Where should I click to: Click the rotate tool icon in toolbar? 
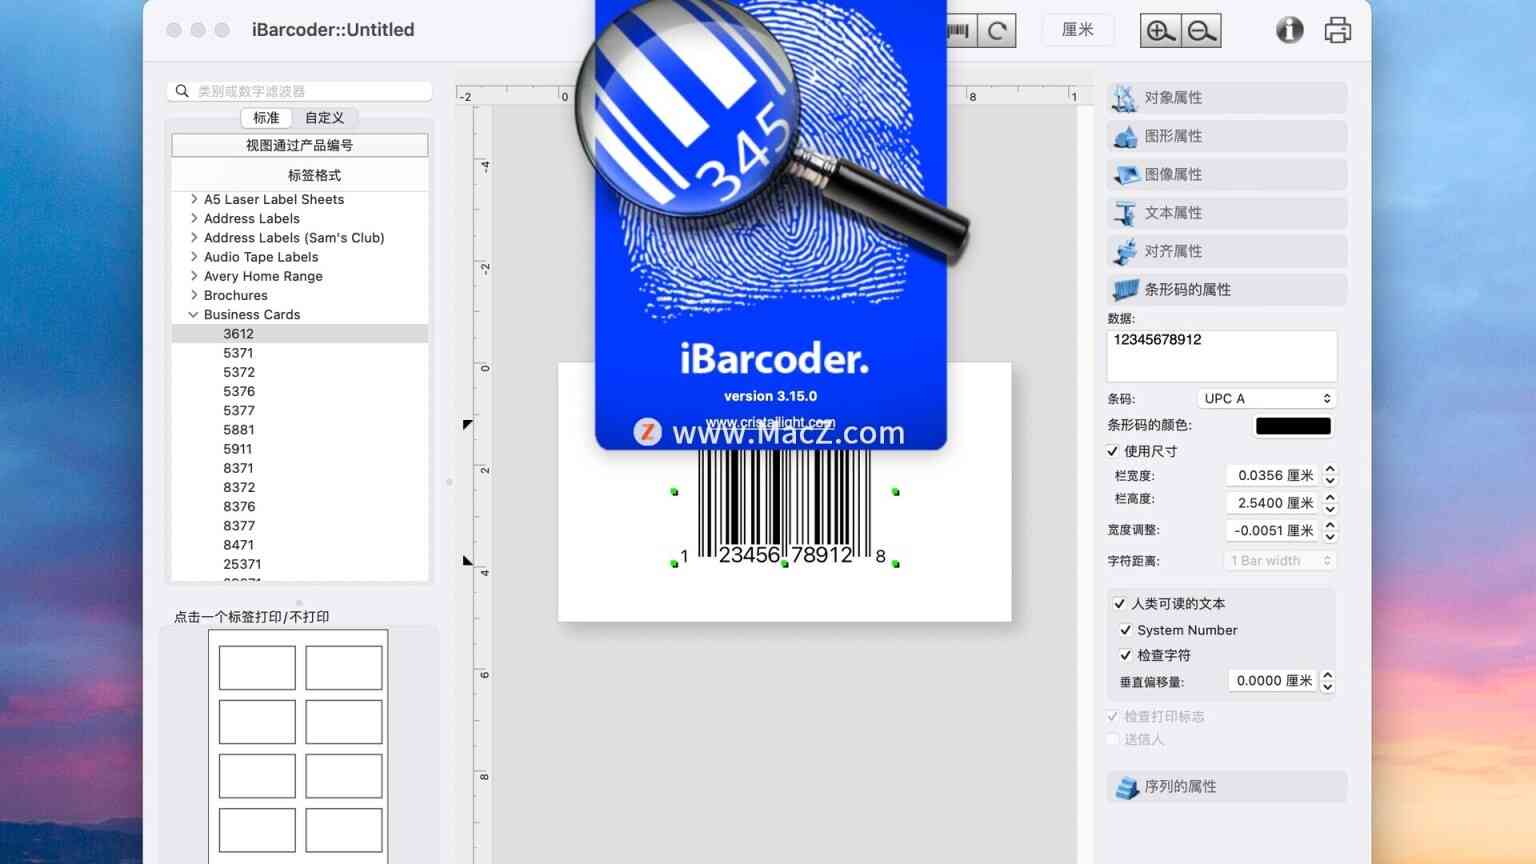(997, 31)
